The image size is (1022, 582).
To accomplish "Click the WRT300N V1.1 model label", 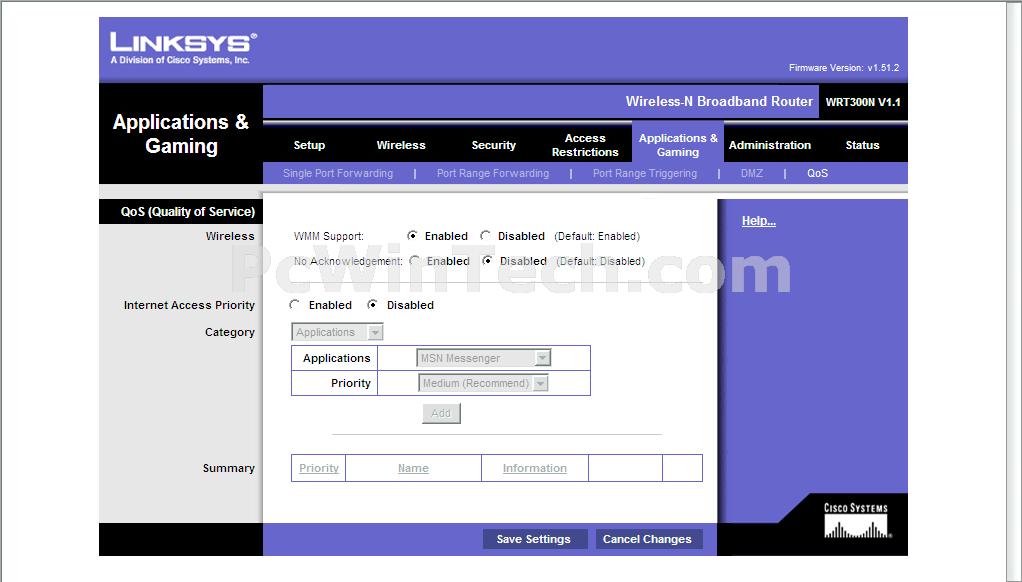I will (x=862, y=102).
